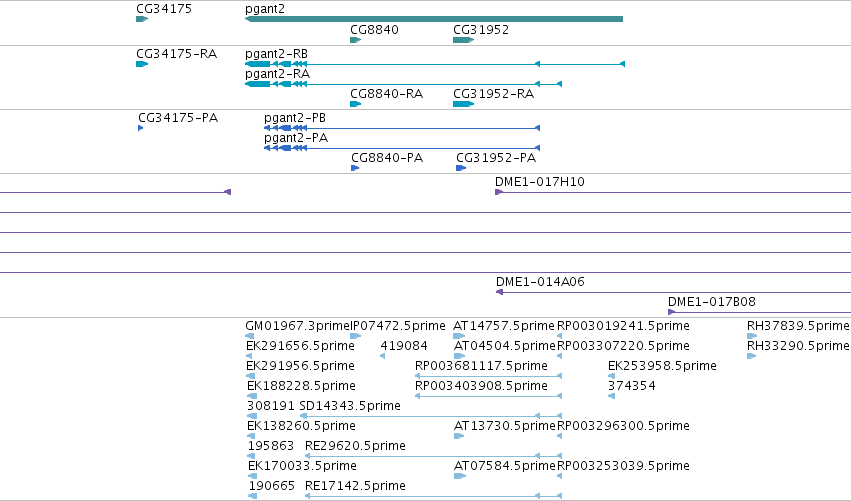Pick the 374354 feature label

[632, 386]
